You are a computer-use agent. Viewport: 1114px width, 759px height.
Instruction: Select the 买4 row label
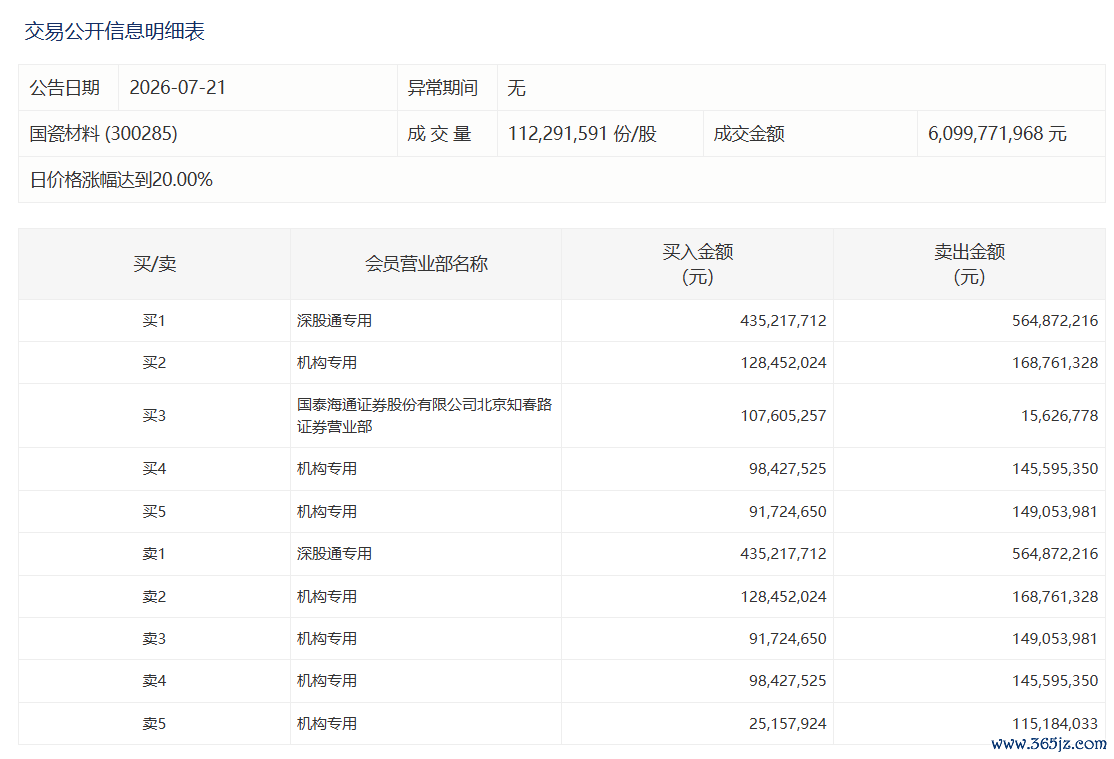[x=154, y=469]
